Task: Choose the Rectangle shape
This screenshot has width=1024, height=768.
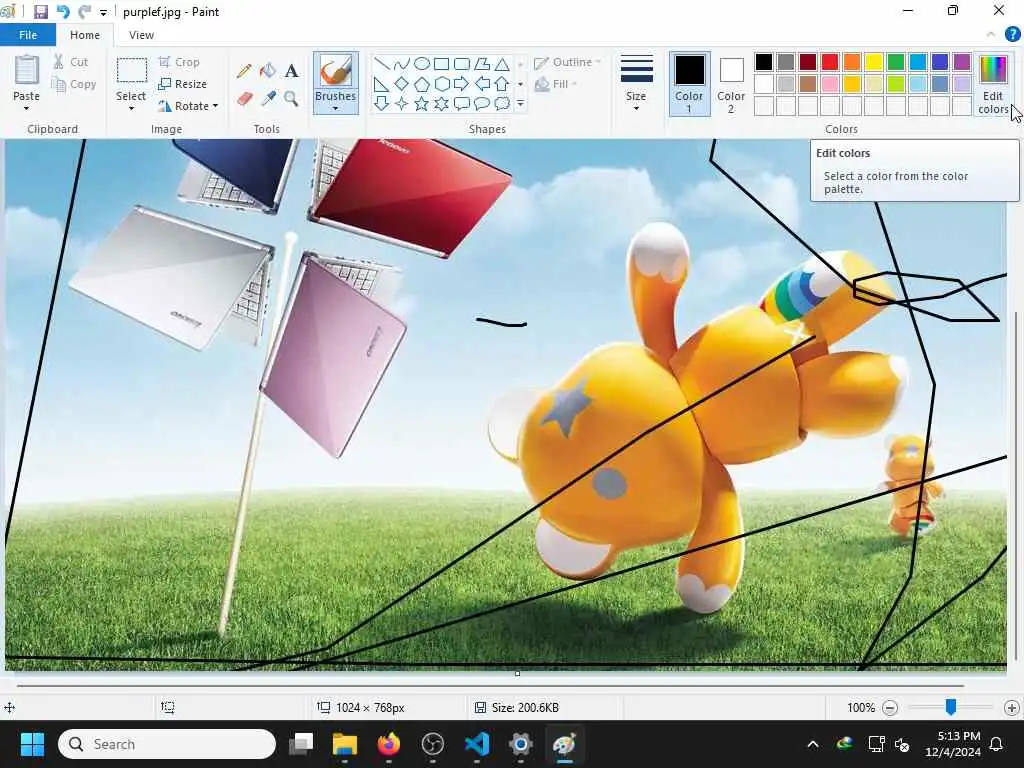Action: click(x=442, y=63)
